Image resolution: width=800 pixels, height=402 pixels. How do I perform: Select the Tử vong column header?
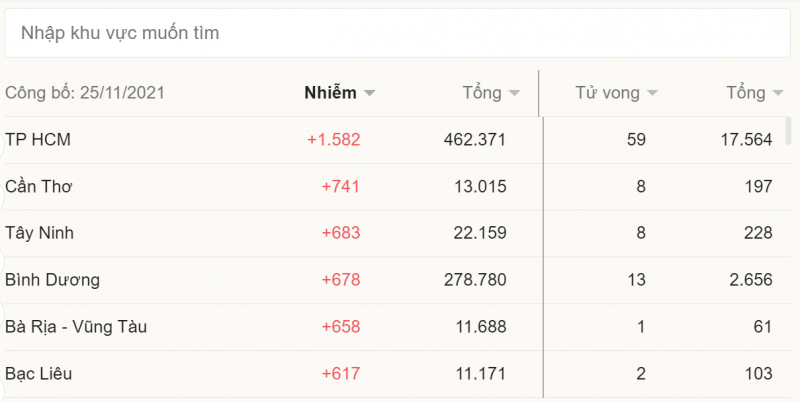click(x=607, y=93)
